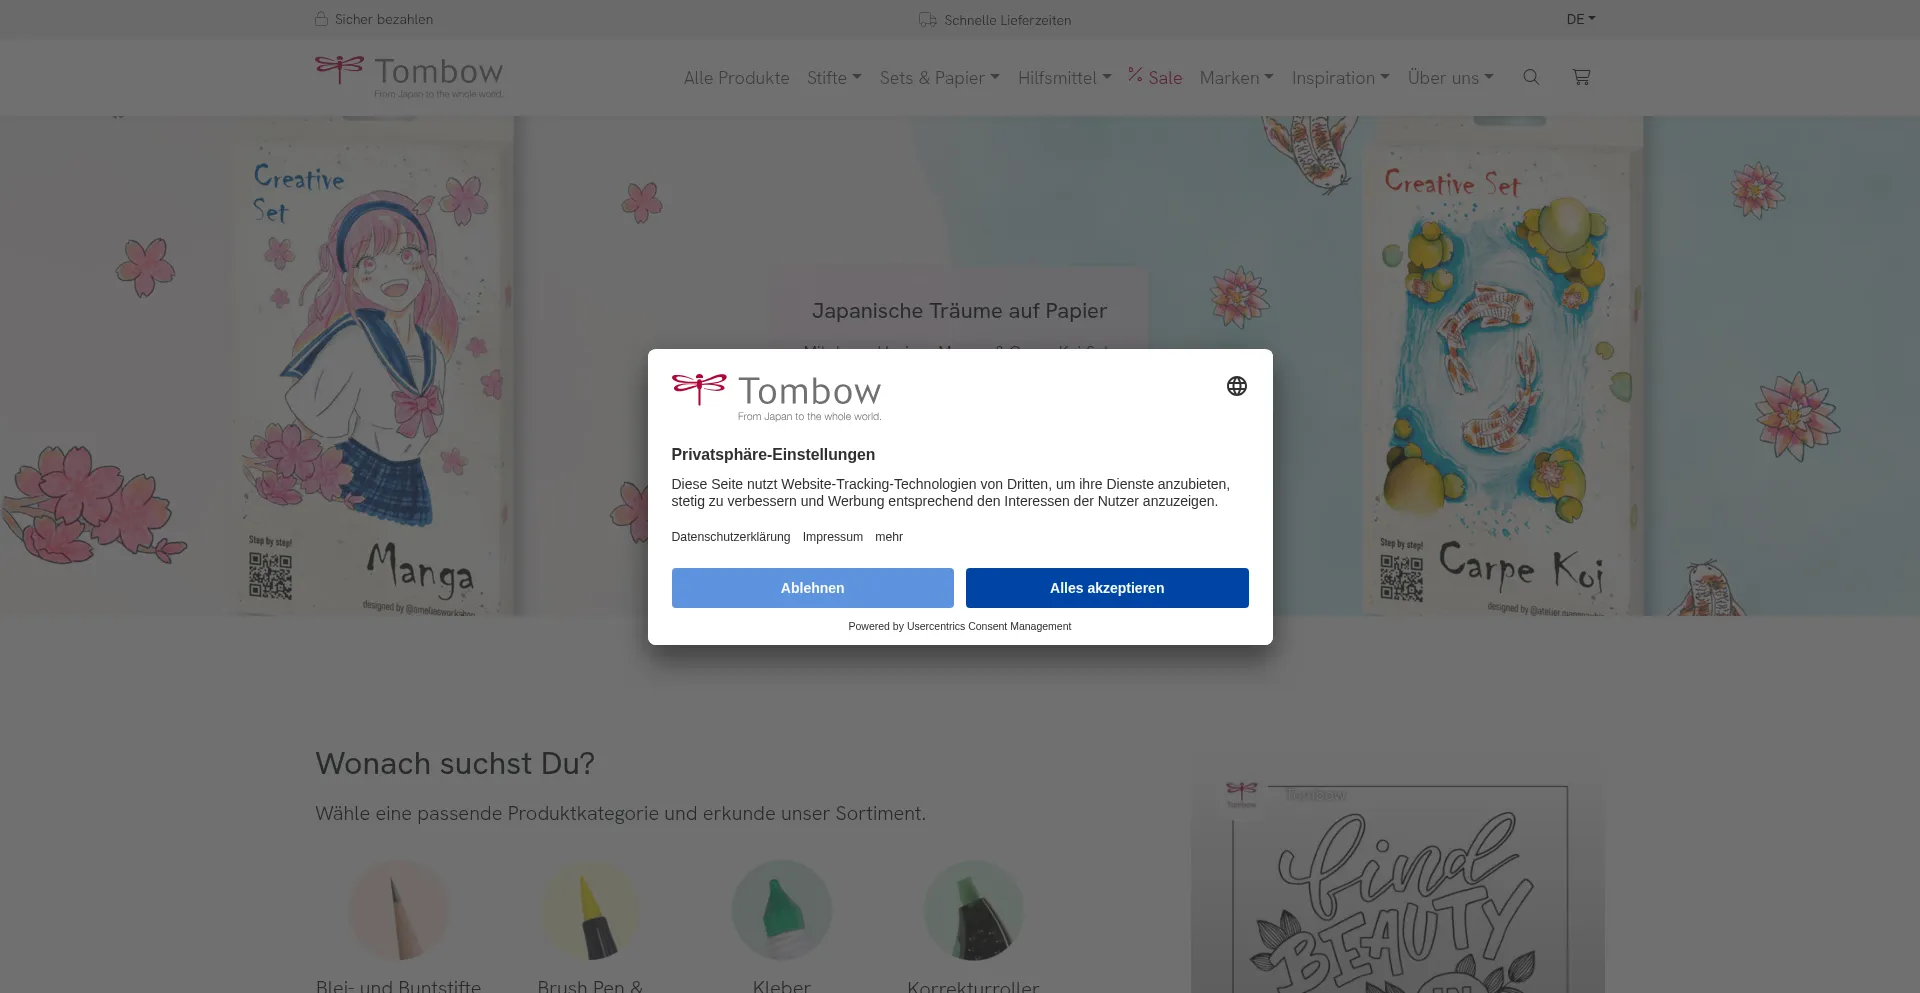
Task: Expand the Stifte dropdown menu
Action: pyautogui.click(x=834, y=78)
